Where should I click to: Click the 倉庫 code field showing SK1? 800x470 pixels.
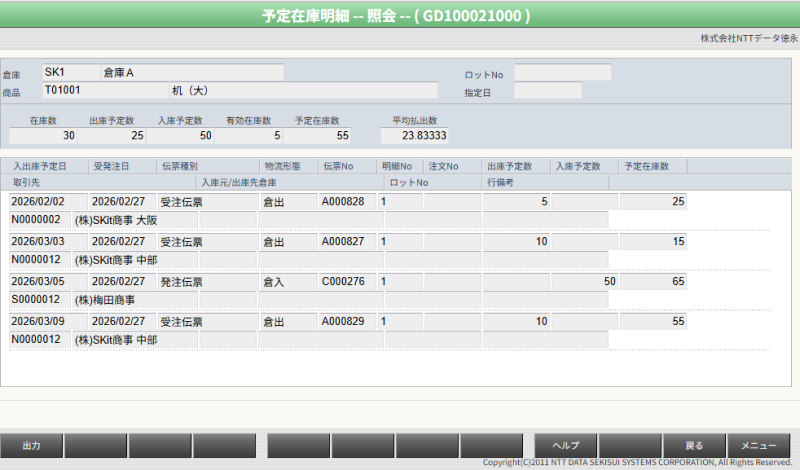tap(70, 73)
